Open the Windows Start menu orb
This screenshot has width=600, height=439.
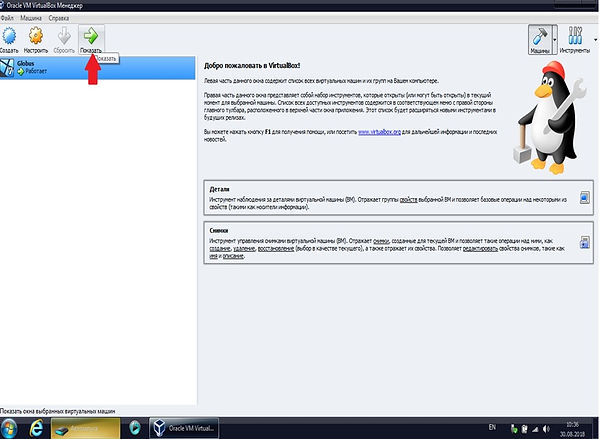pyautogui.click(x=9, y=428)
